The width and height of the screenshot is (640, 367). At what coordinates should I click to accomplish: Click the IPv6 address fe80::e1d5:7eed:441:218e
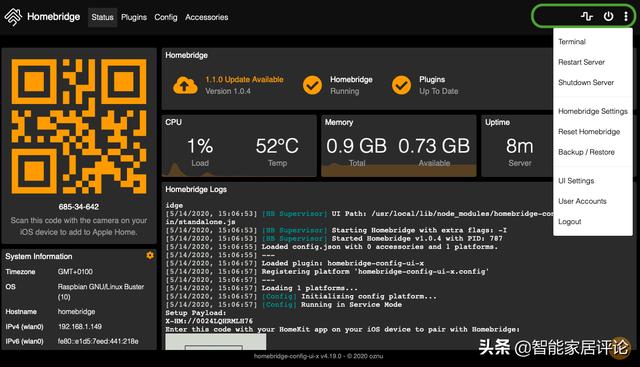coord(98,341)
